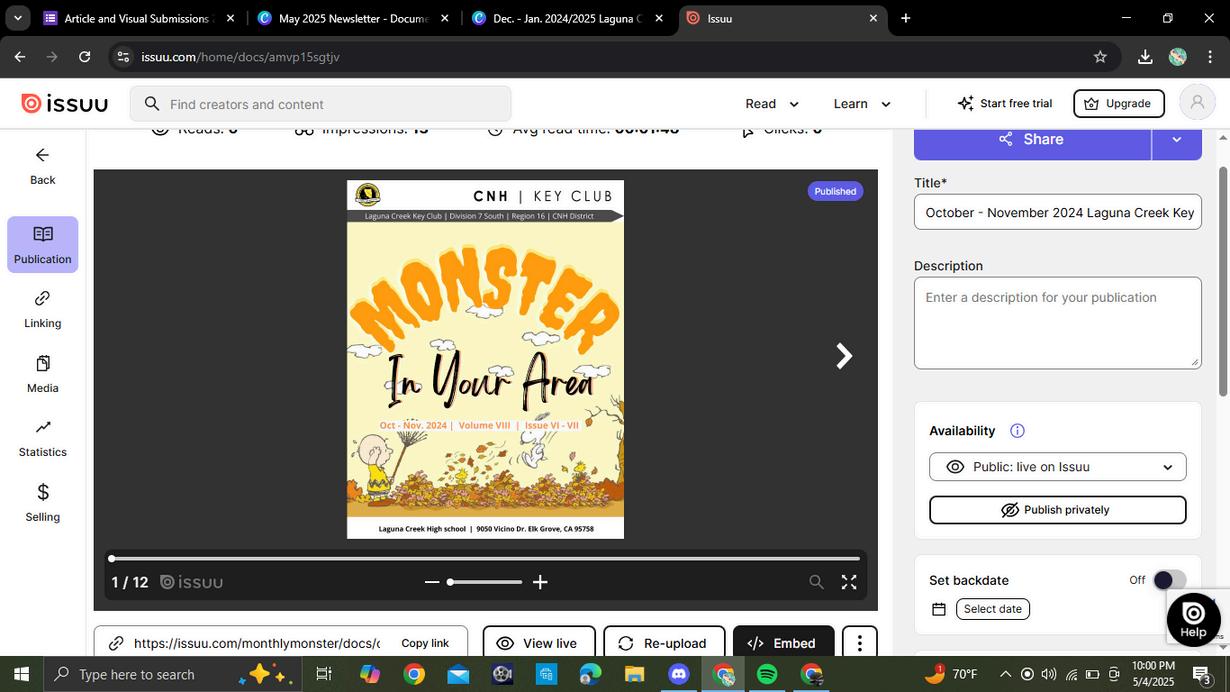This screenshot has width=1230, height=692.
Task: Open a new Chrome tab
Action: click(x=905, y=18)
